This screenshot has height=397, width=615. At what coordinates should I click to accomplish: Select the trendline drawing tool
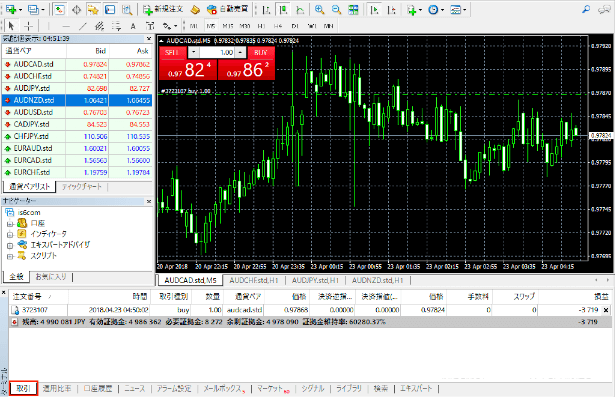[x=82, y=26]
